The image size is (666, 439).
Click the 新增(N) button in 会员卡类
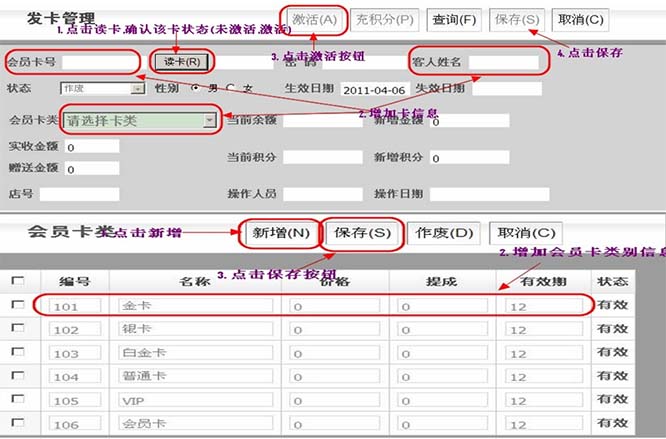pyautogui.click(x=280, y=233)
